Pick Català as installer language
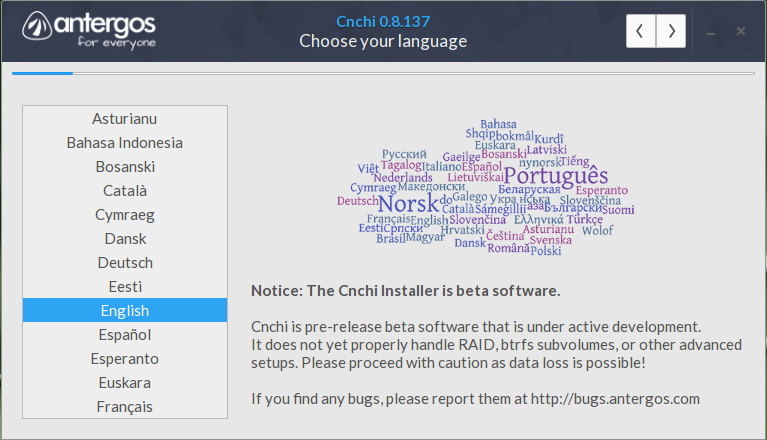The width and height of the screenshot is (767, 440). pyautogui.click(x=125, y=191)
